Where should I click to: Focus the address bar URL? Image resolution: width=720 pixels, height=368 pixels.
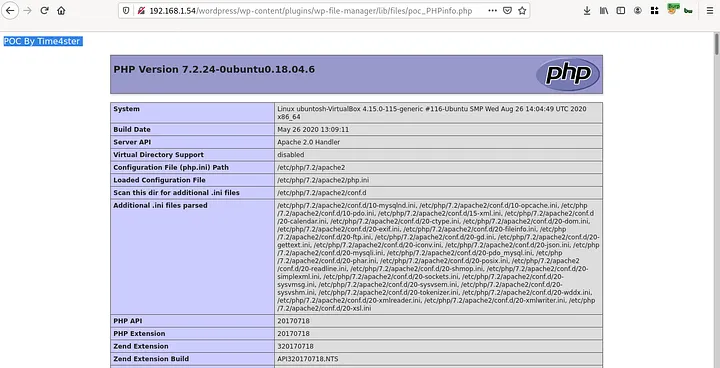311,11
